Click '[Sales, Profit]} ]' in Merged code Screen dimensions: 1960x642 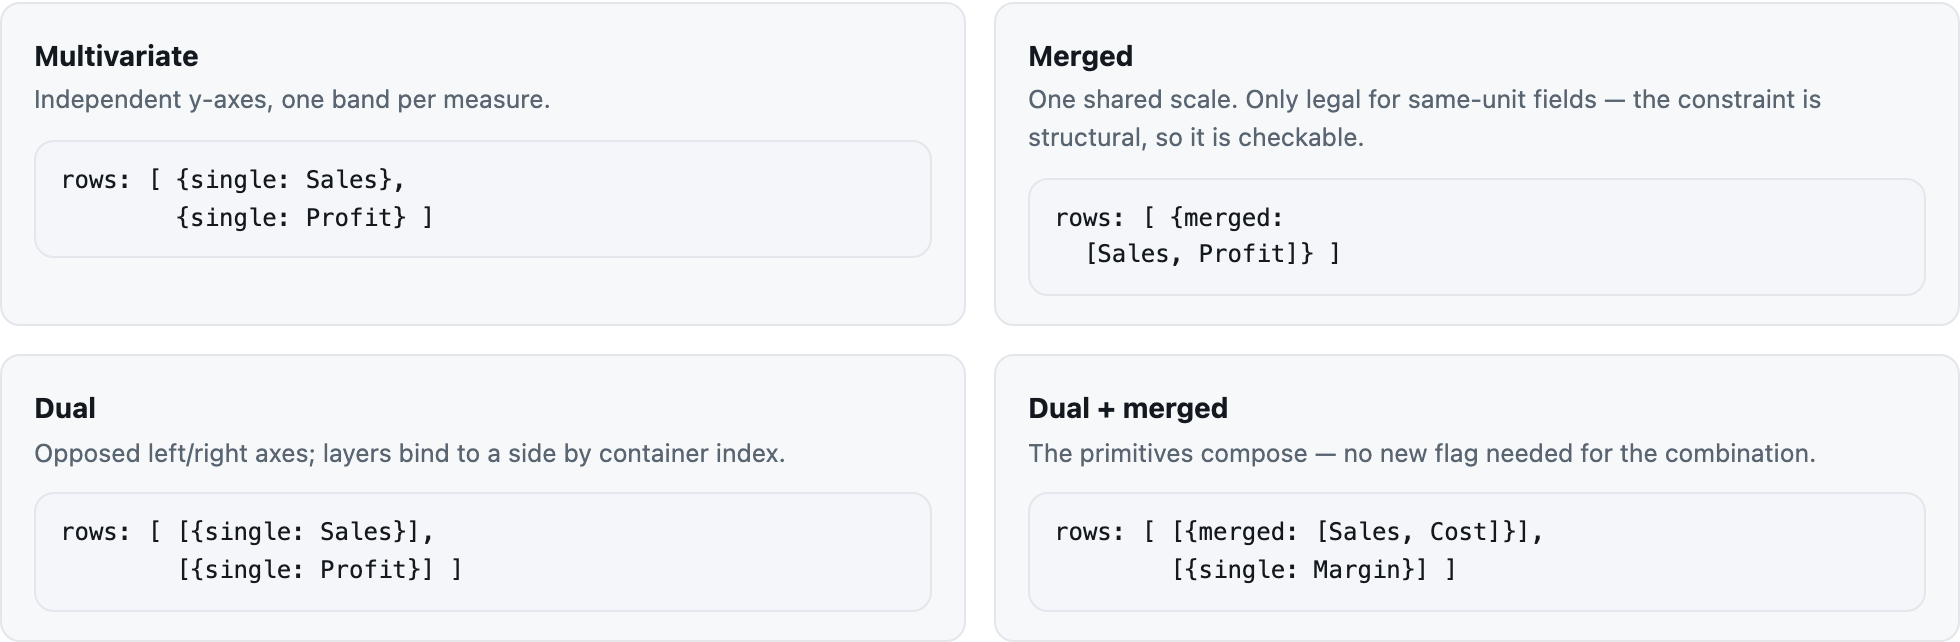1213,254
